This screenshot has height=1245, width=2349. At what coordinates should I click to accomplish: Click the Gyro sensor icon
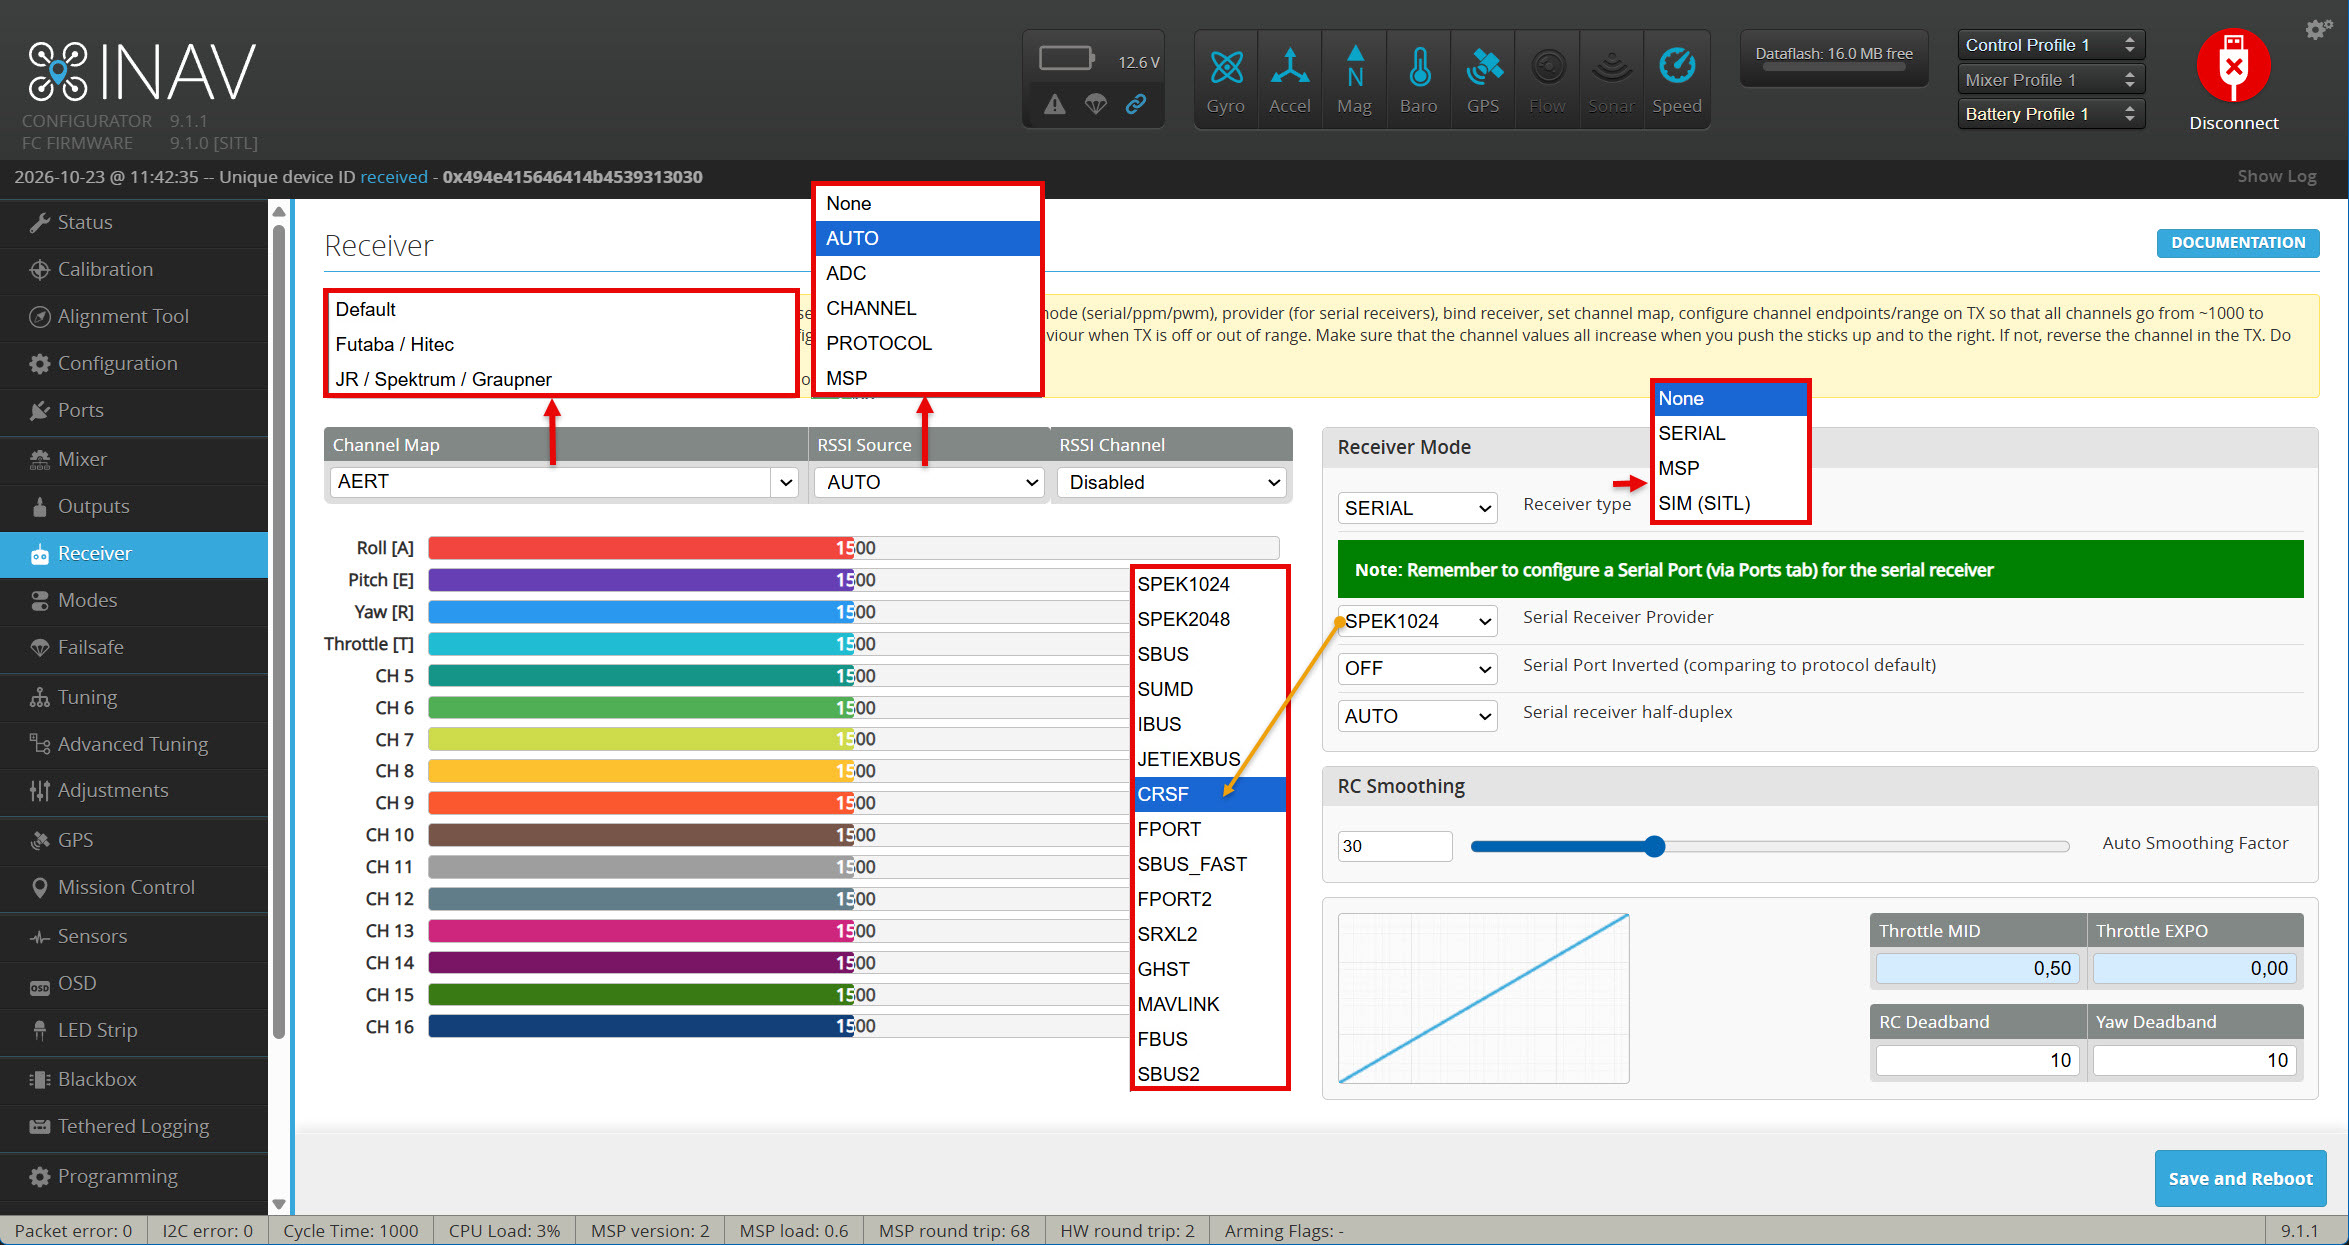pos(1226,68)
